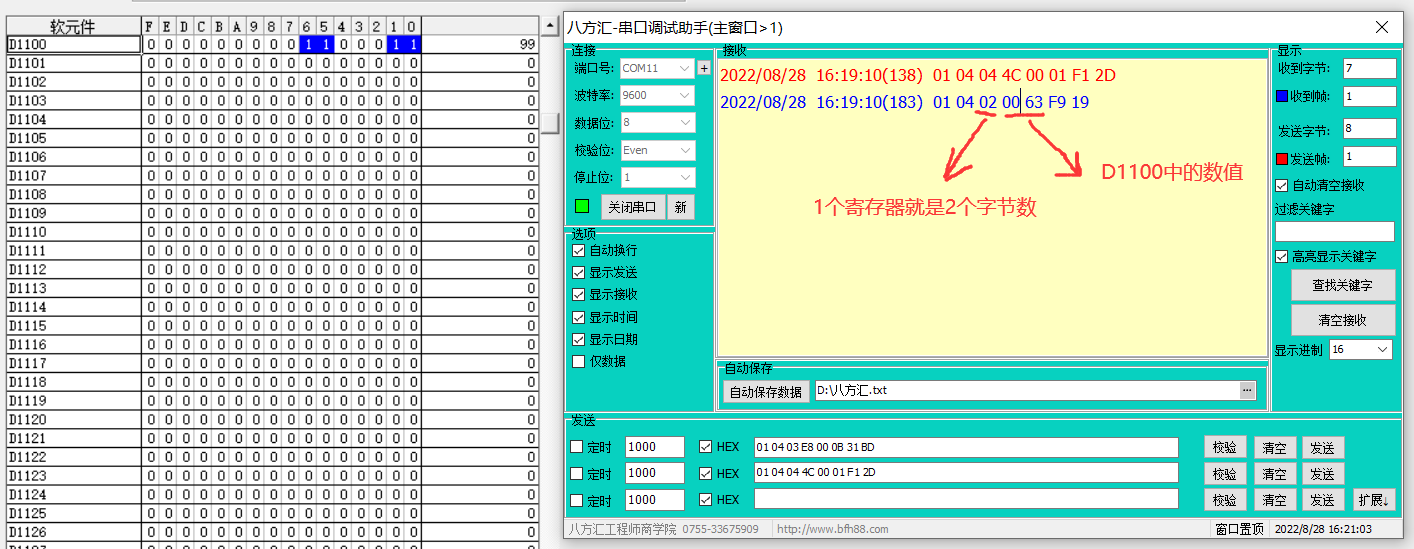Image resolution: width=1414 pixels, height=549 pixels.
Task: Click the 查找关键字 button
Action: pyautogui.click(x=1342, y=285)
